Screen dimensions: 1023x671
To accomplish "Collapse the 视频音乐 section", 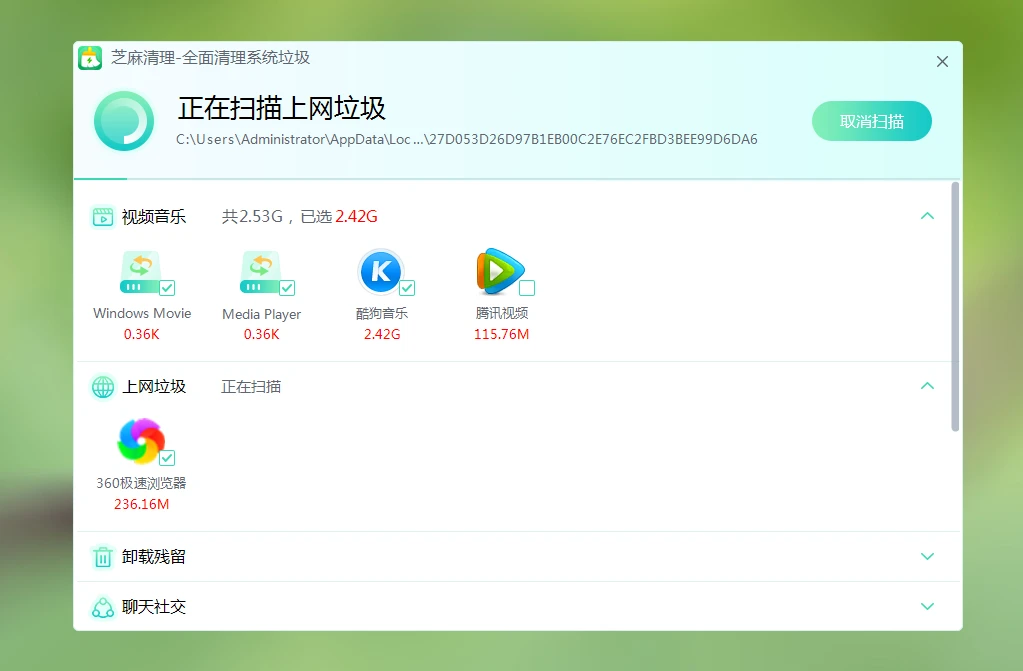I will pos(927,216).
